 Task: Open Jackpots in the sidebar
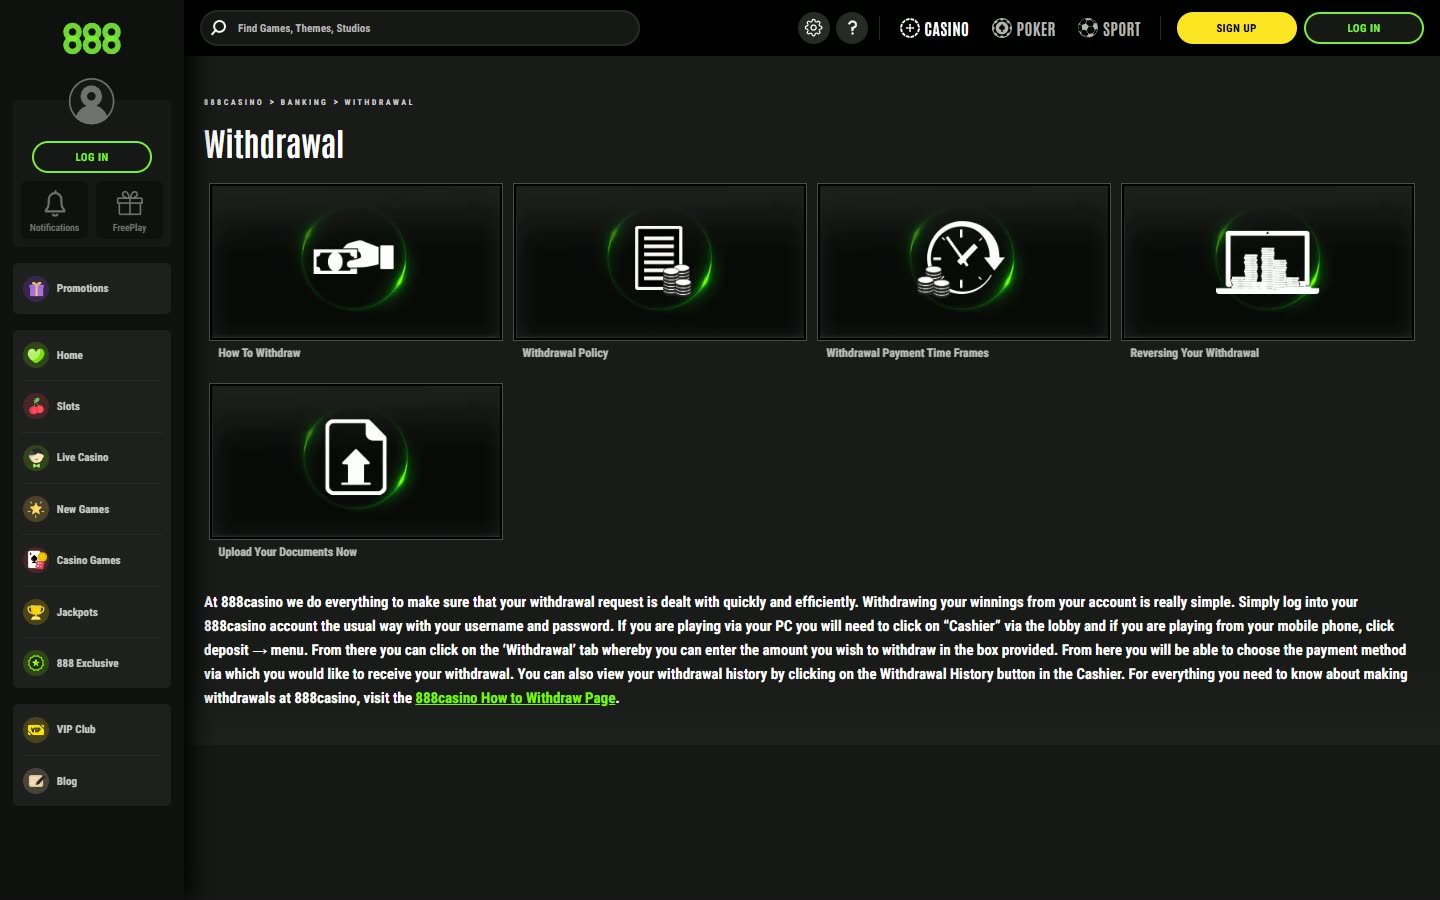pyautogui.click(x=92, y=612)
